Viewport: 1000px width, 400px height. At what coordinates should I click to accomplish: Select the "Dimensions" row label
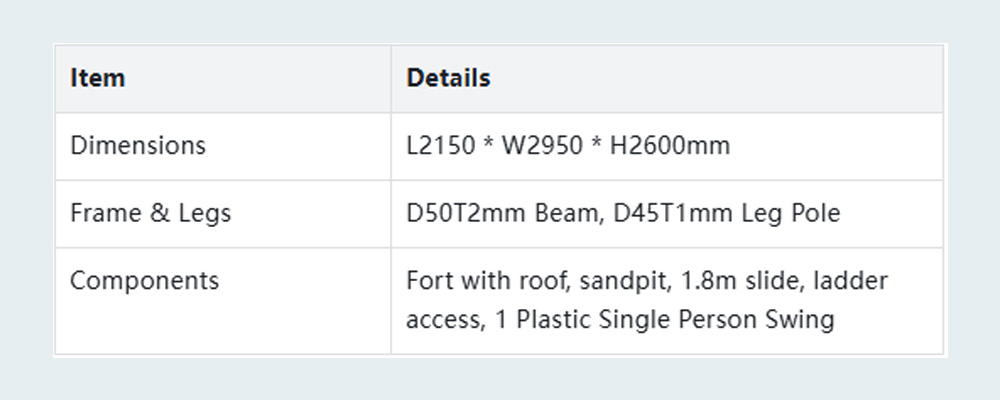pos(137,146)
